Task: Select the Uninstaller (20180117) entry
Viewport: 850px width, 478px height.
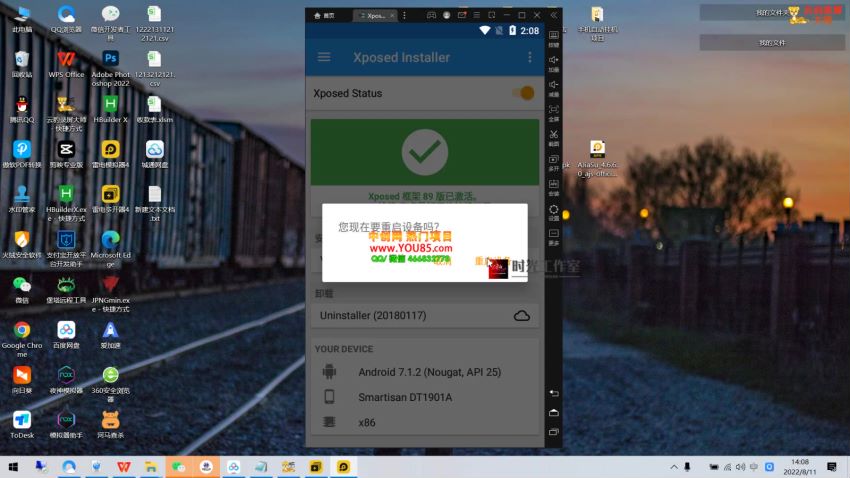Action: [x=424, y=315]
